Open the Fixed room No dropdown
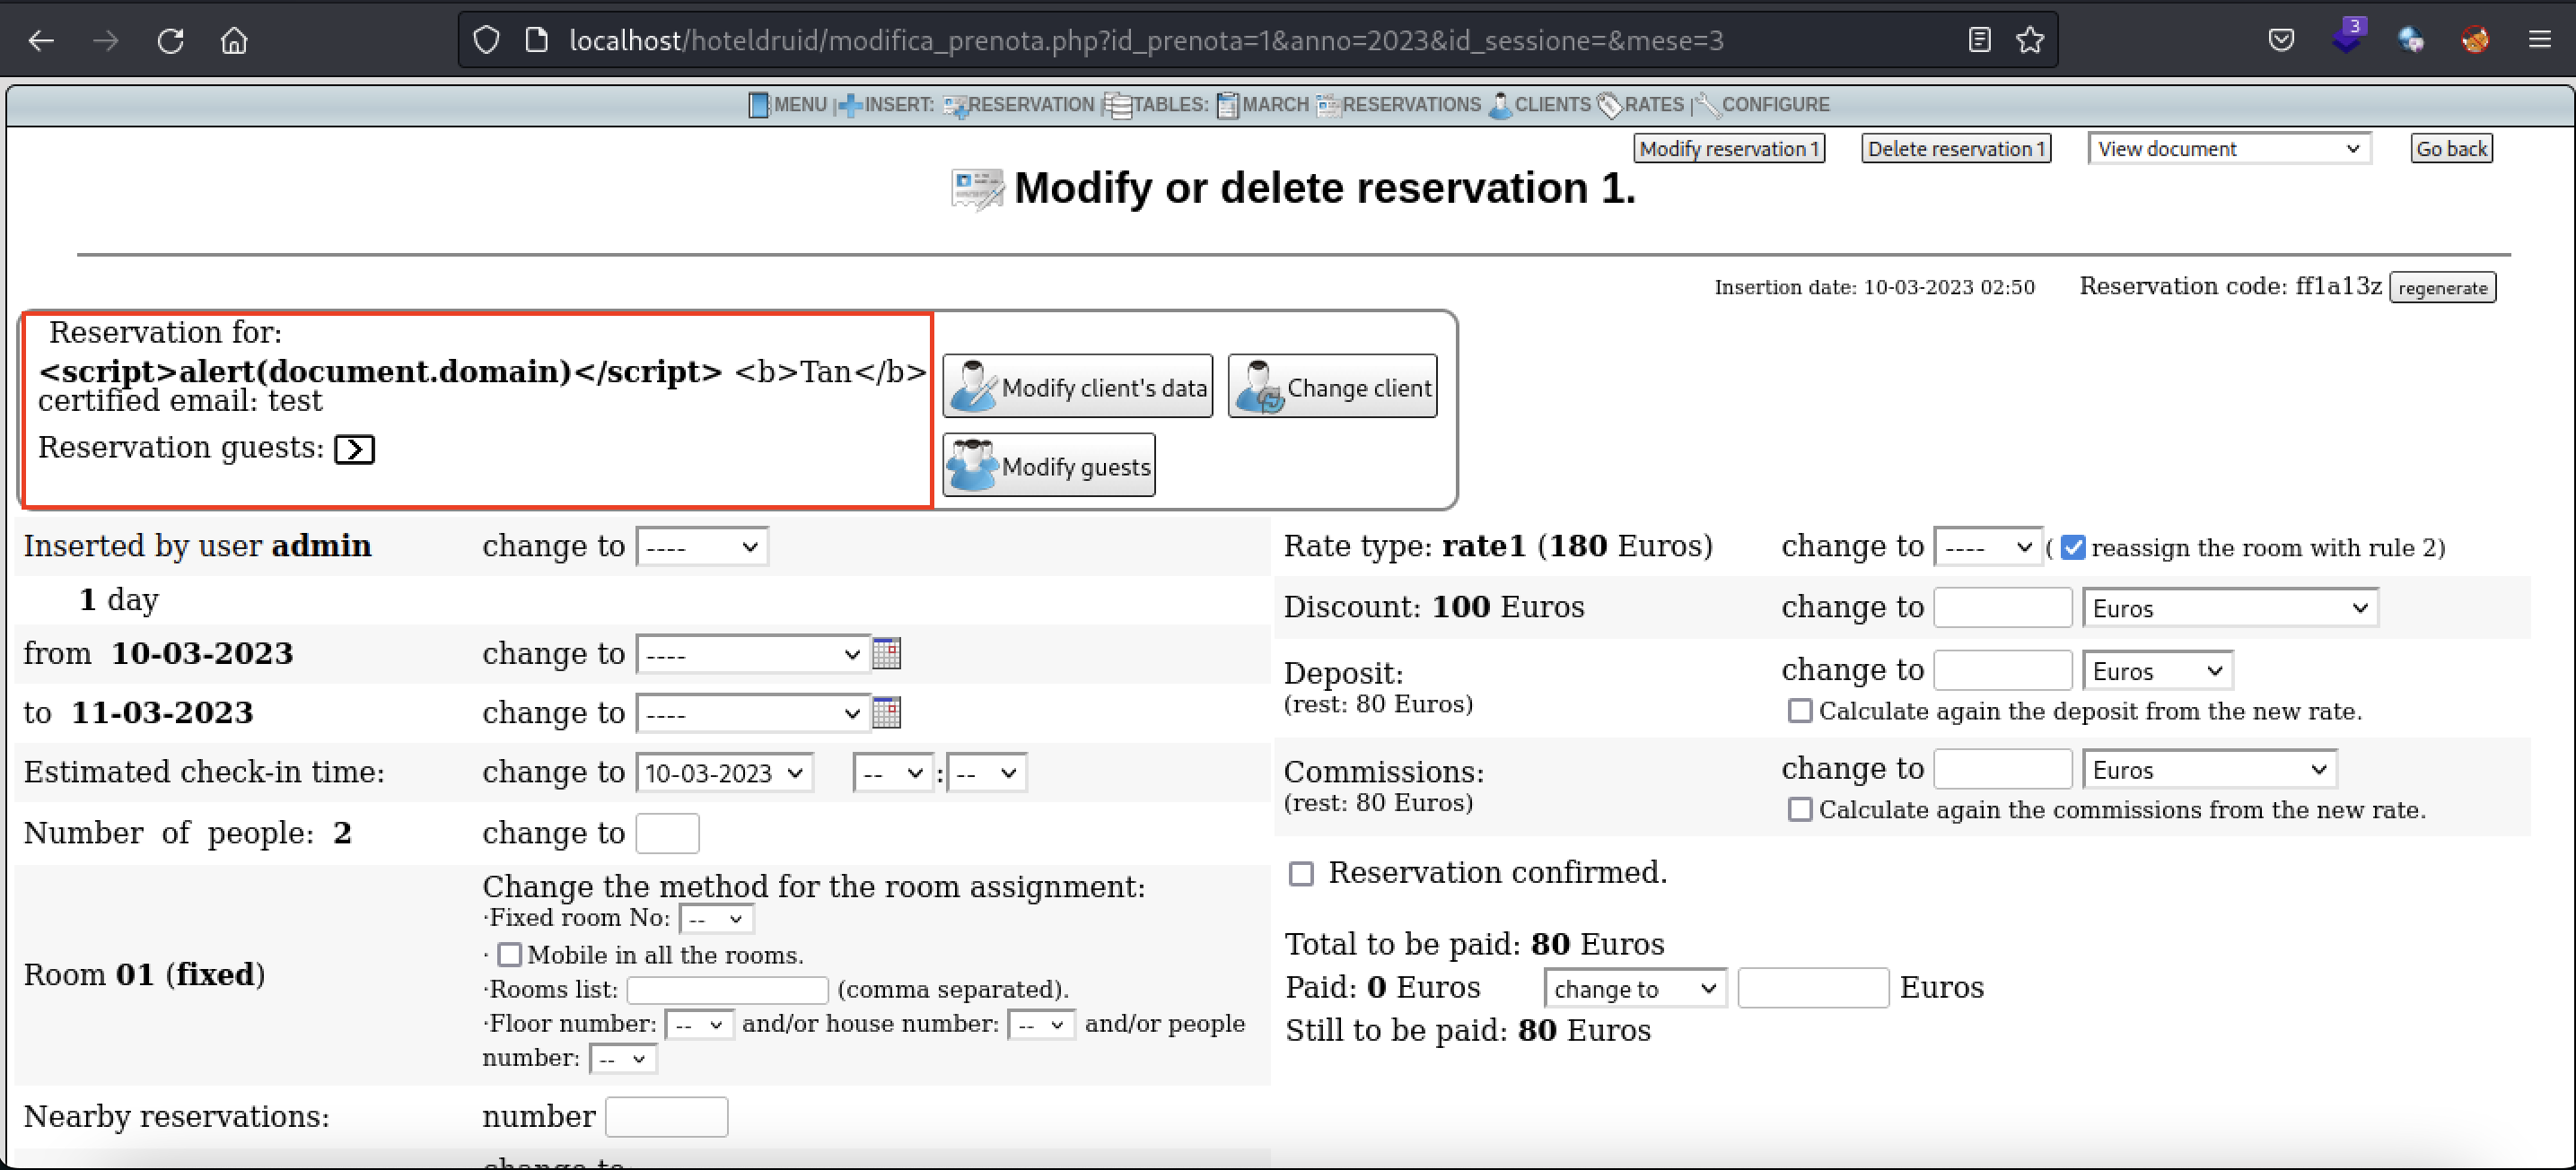 click(x=716, y=919)
